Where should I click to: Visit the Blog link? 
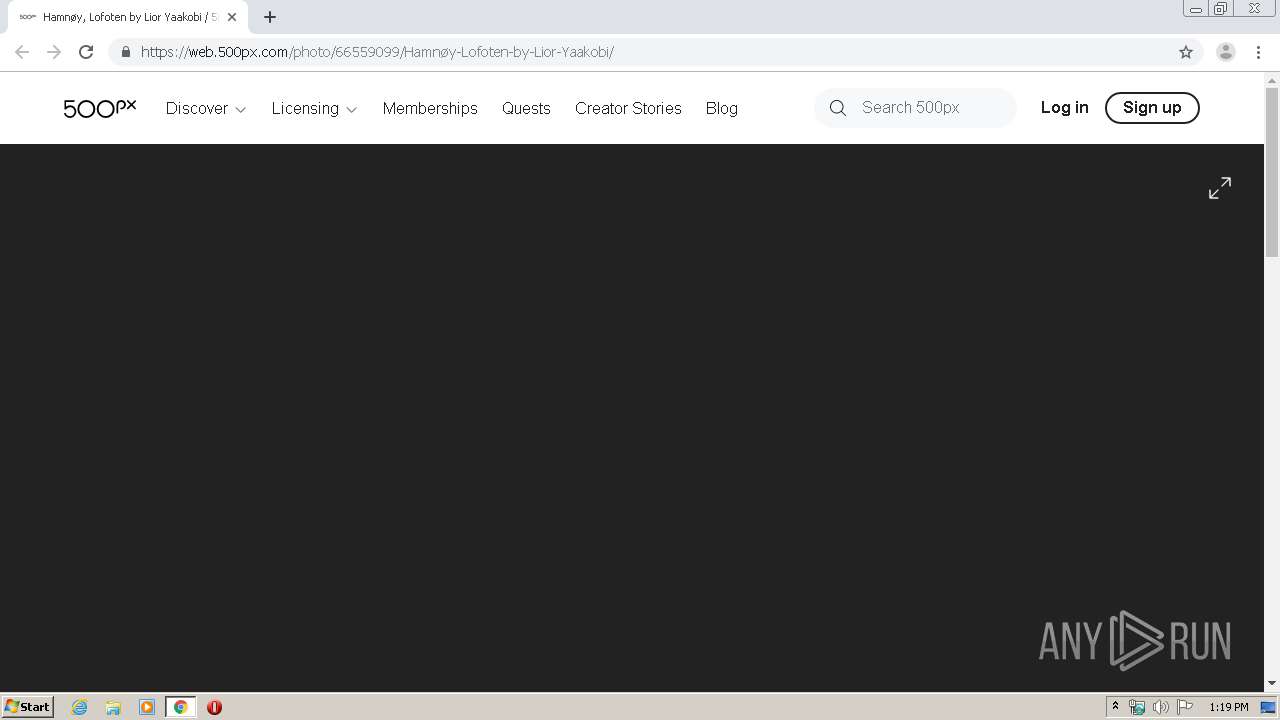[721, 108]
